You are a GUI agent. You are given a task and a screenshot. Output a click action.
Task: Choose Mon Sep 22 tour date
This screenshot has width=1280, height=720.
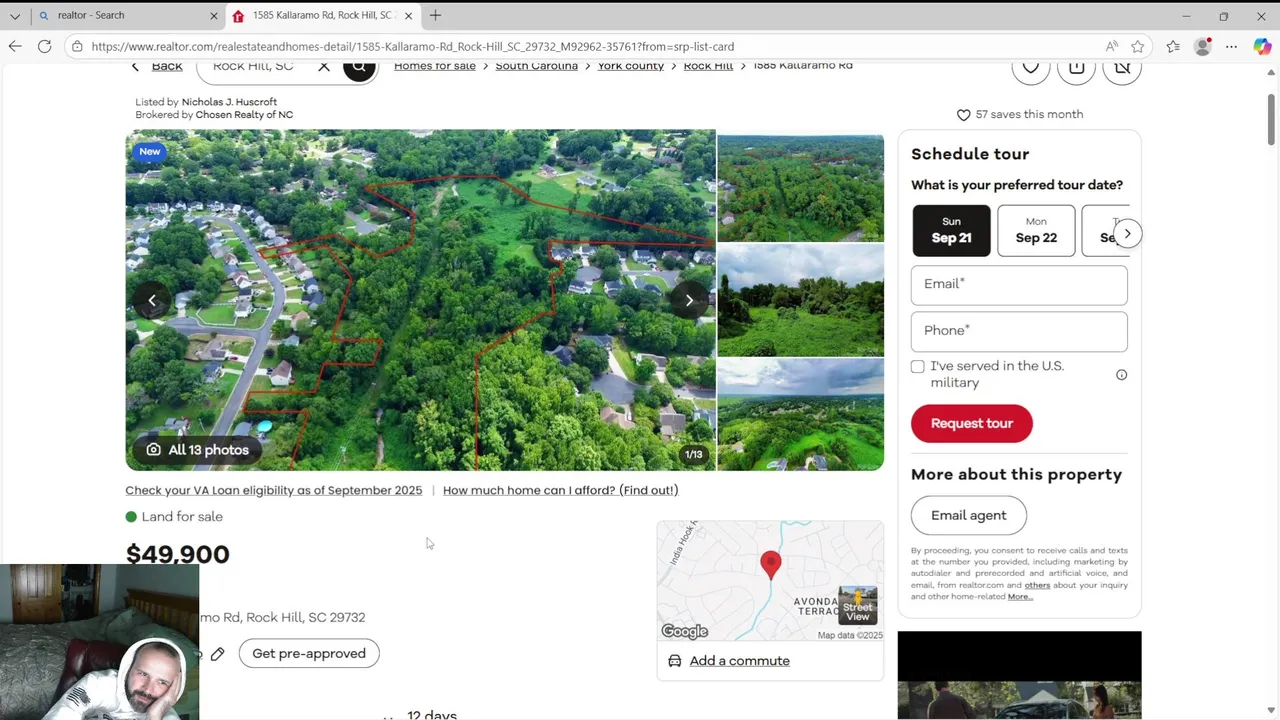click(x=1036, y=230)
